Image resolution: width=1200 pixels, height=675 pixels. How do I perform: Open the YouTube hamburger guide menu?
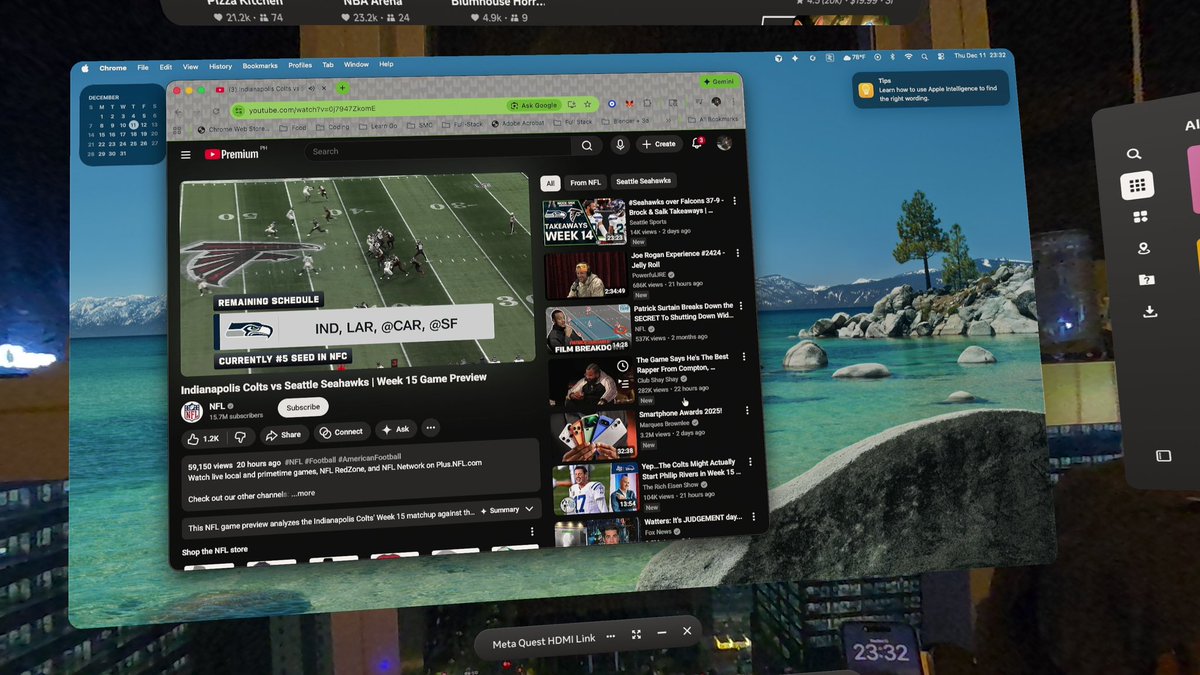(x=185, y=155)
